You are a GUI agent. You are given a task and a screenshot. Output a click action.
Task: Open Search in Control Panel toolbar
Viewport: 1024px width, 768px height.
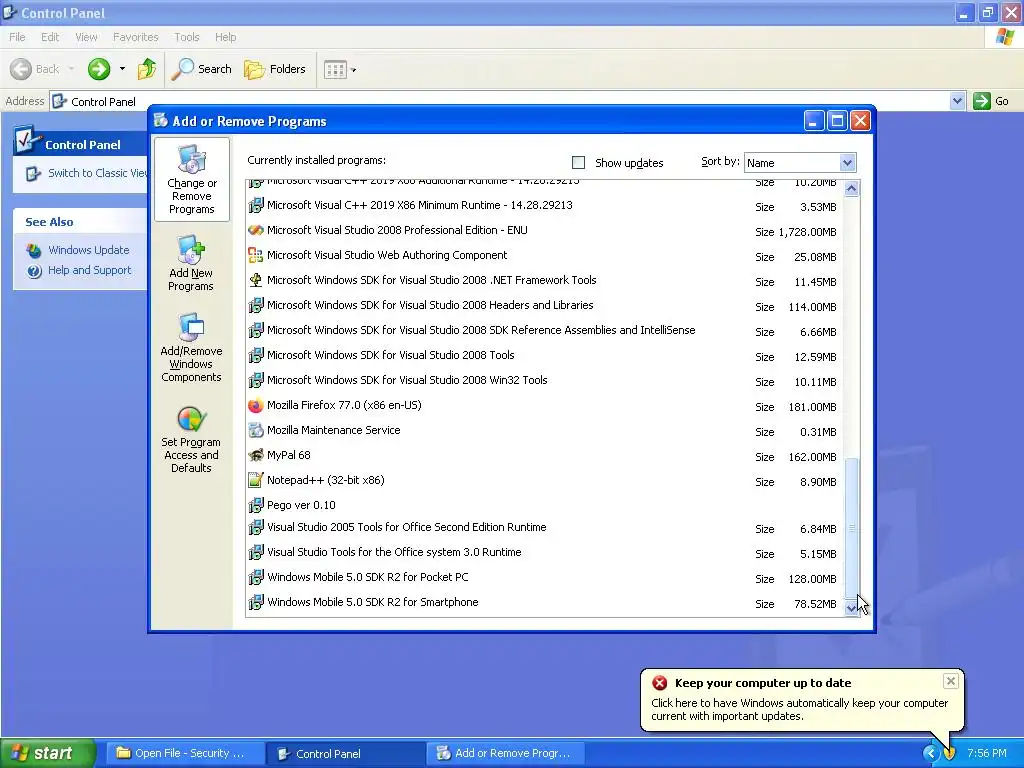pos(202,69)
